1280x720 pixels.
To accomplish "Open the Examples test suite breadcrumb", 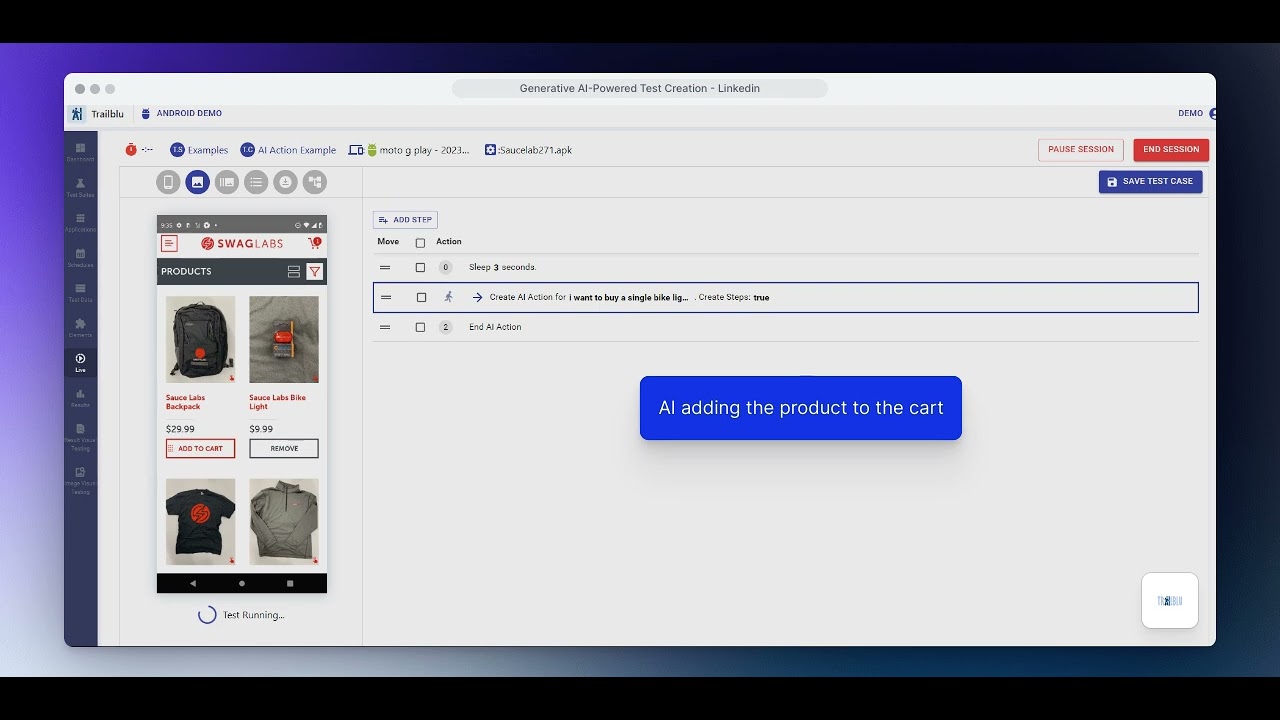I will 199,150.
